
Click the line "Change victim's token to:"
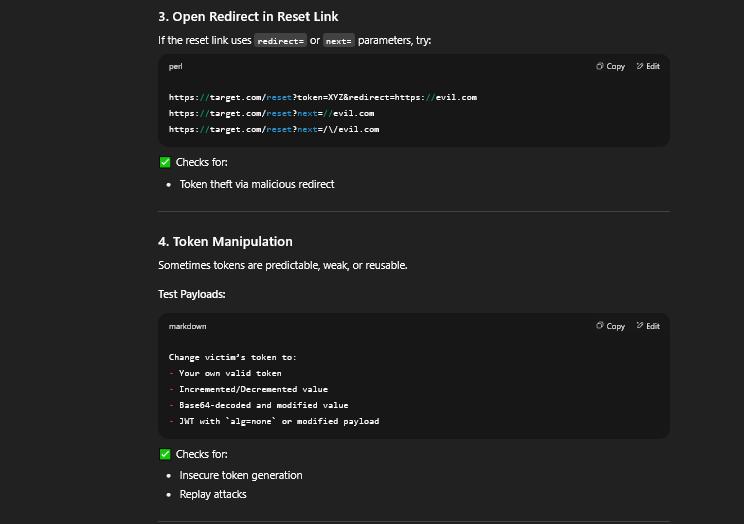pyautogui.click(x=232, y=357)
